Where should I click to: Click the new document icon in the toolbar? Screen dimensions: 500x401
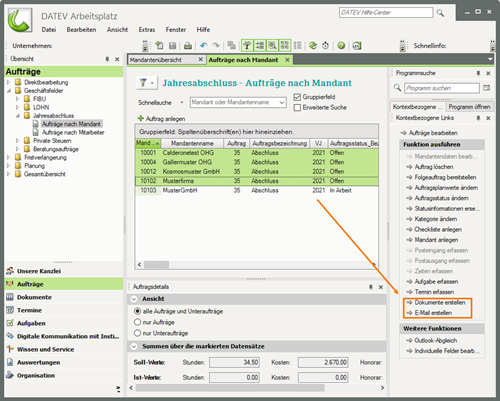[x=159, y=45]
